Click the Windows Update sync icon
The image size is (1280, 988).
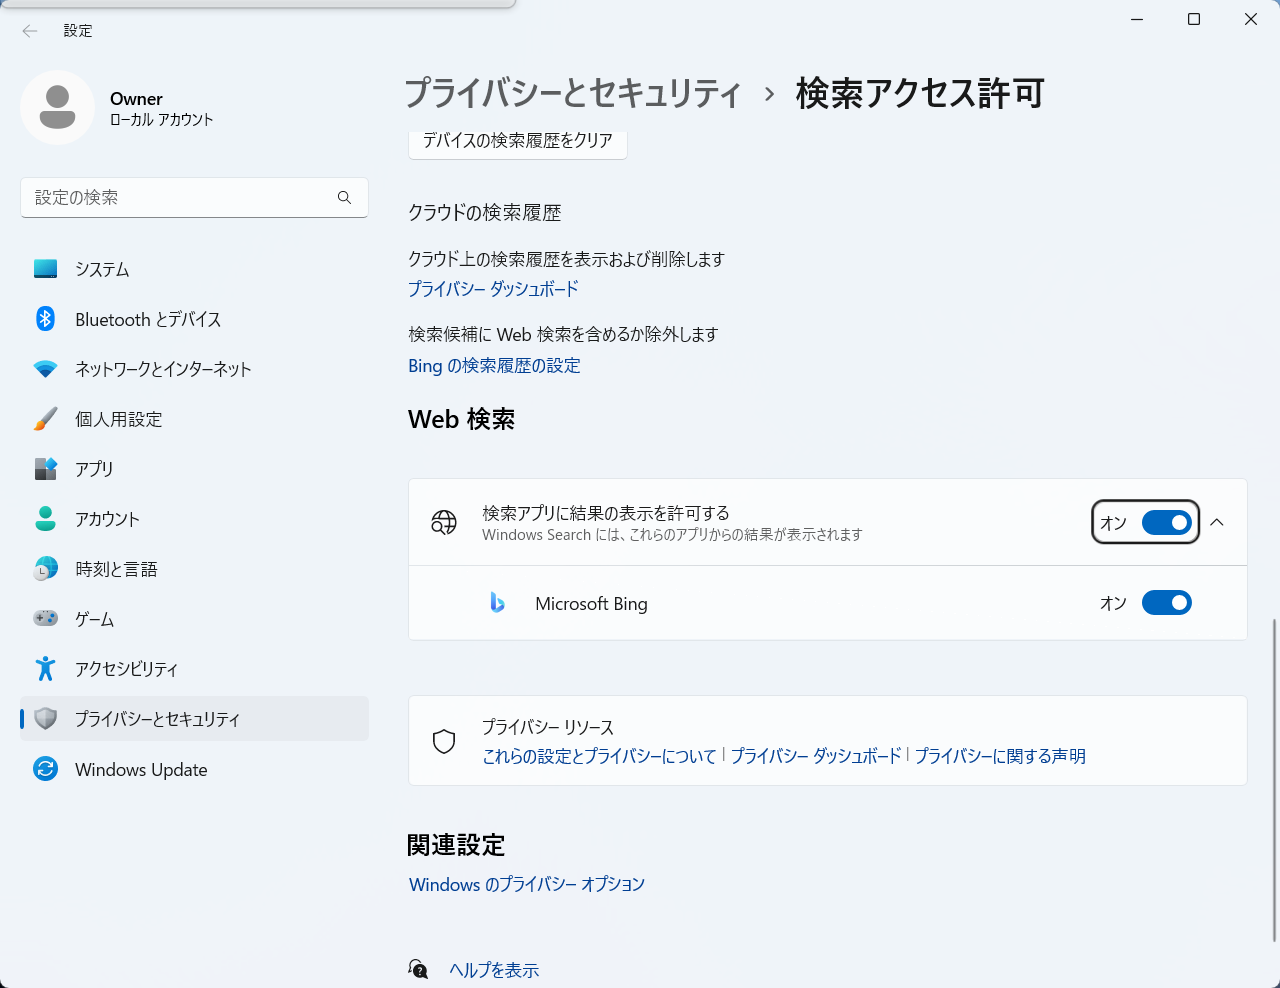46,769
